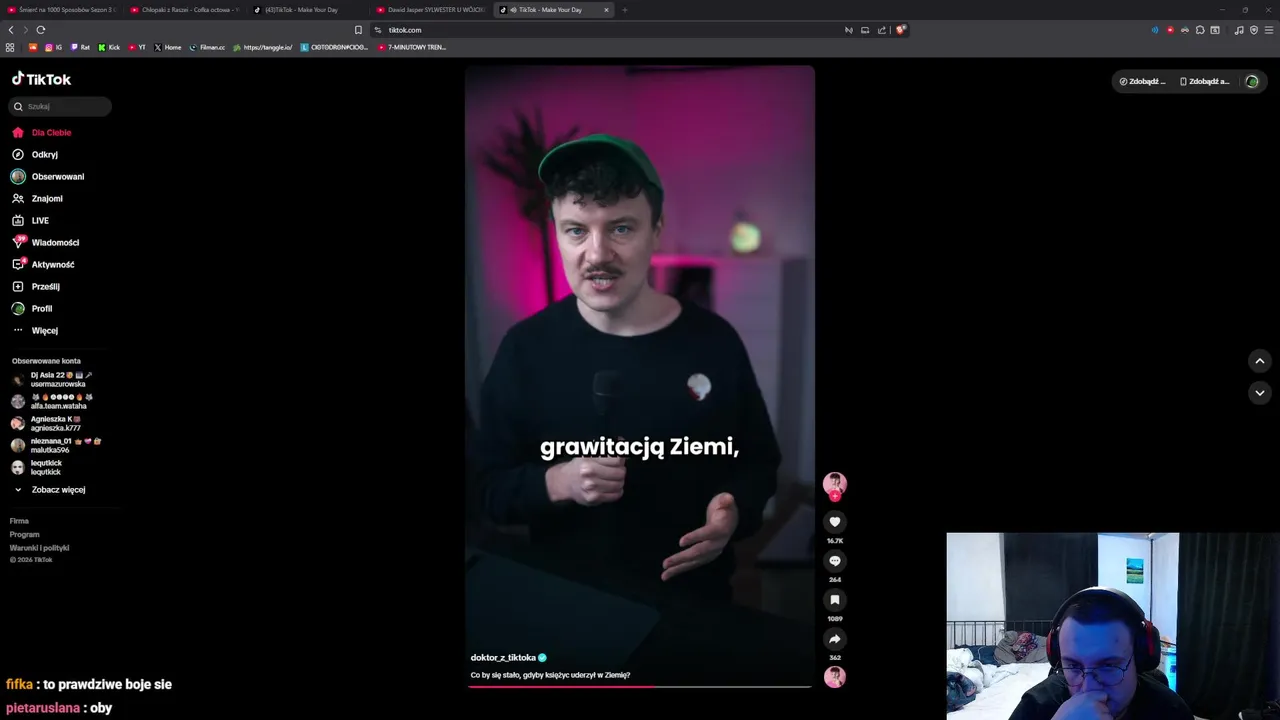Open followed account alfa.team.wataha
The height and width of the screenshot is (720, 1280).
pos(52,401)
